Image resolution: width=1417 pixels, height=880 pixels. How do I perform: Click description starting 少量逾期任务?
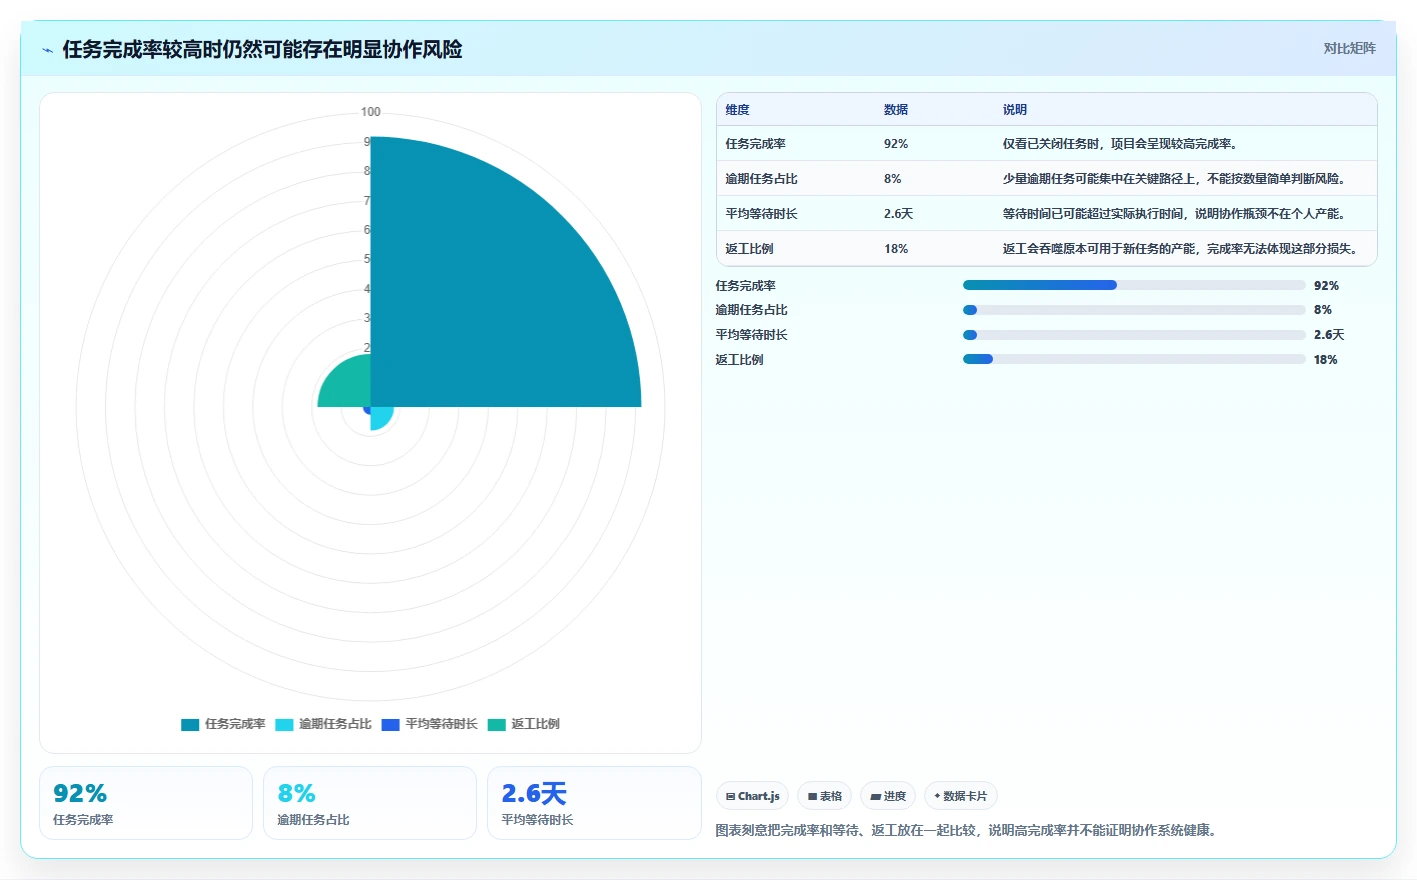point(1176,179)
